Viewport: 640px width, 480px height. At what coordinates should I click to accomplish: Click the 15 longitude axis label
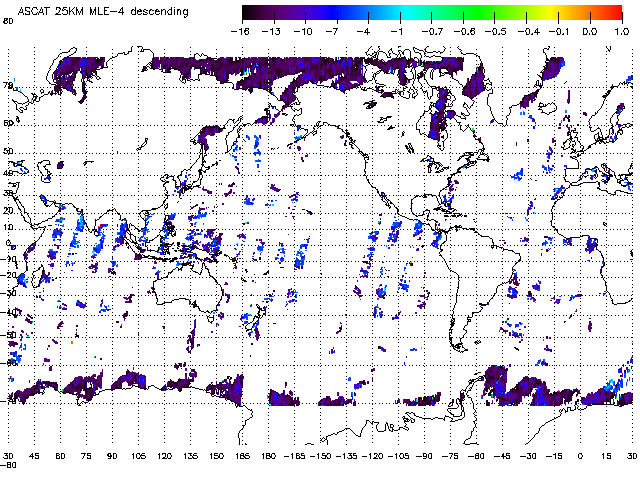click(606, 456)
